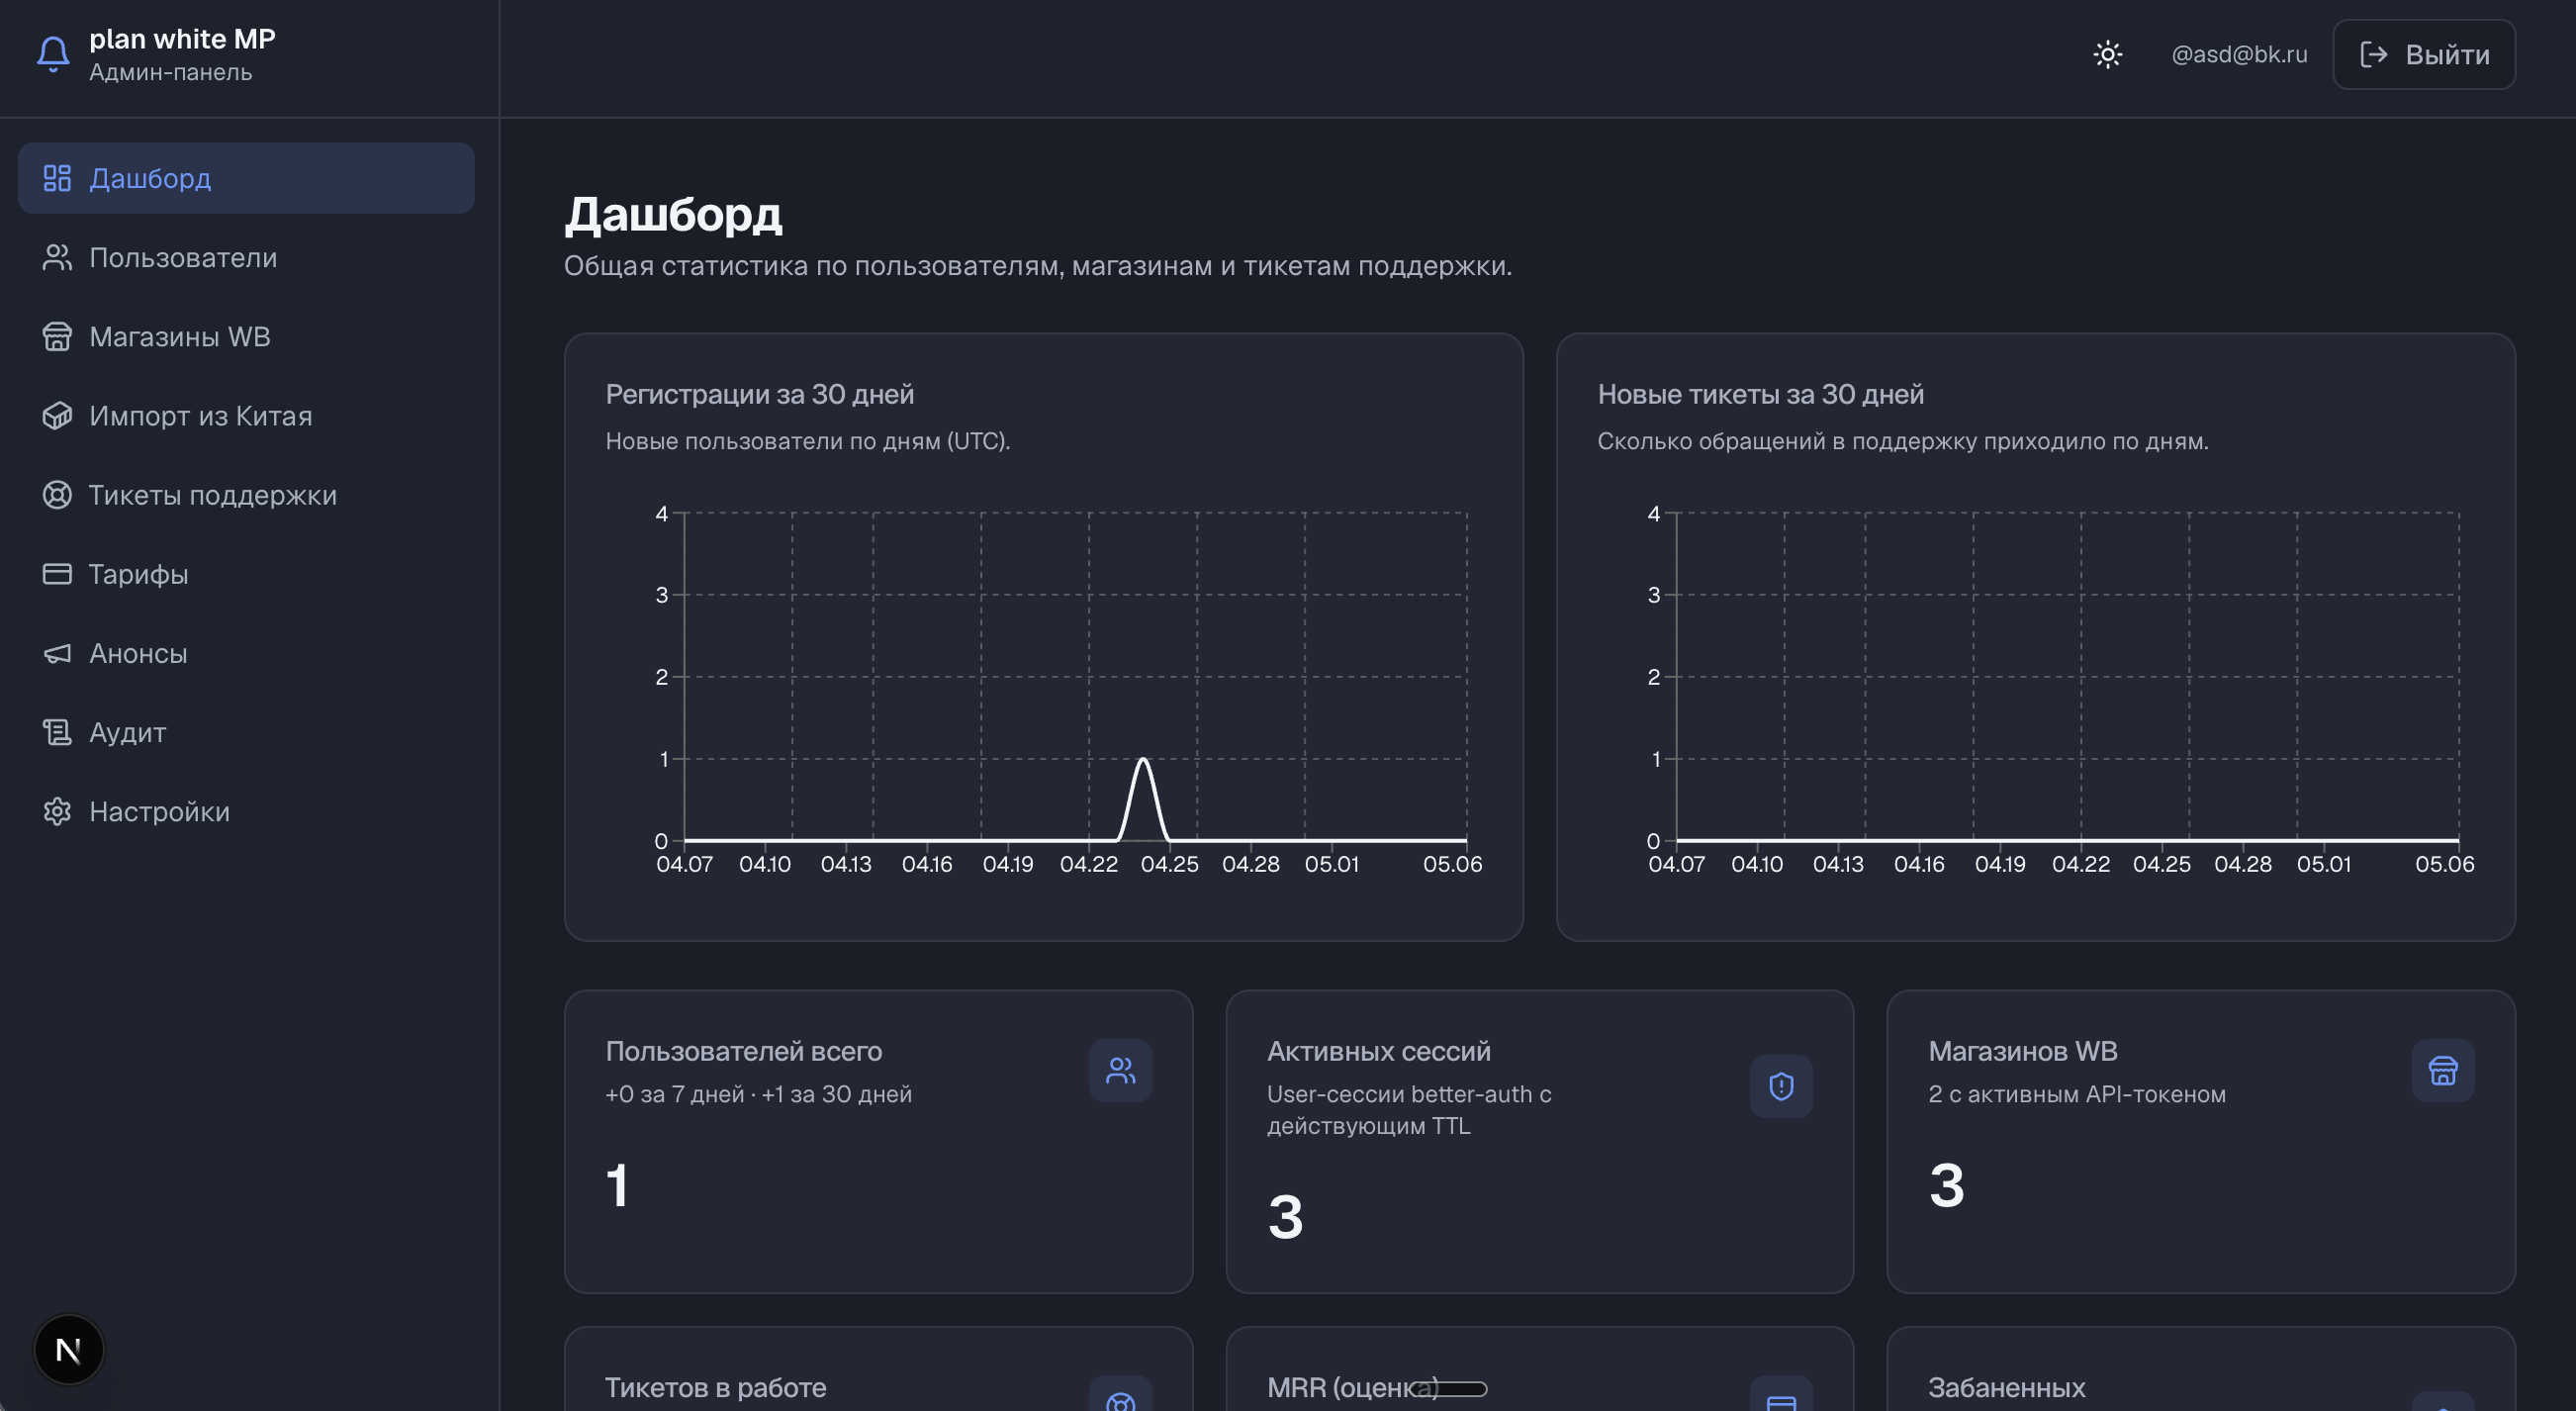Screen dimensions: 2576x1411
Task: Open Настройки in the sidebar
Action: click(246, 811)
